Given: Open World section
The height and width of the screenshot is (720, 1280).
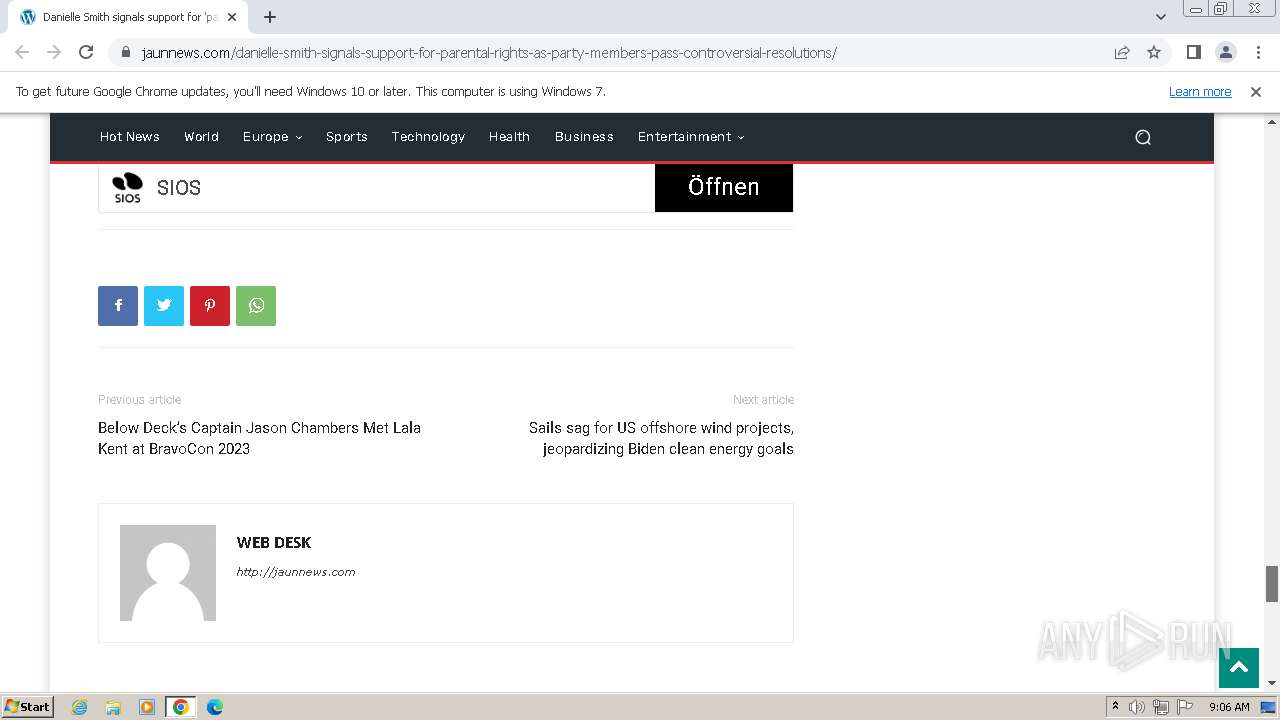Looking at the screenshot, I should 201,137.
